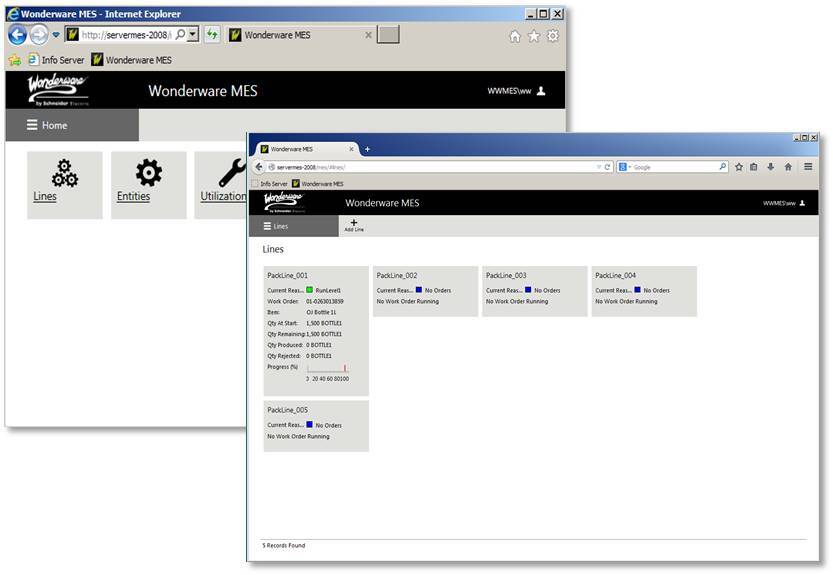Expand the Internet Explorer address bar dropdown
Image resolution: width=833 pixels, height=575 pixels.
pos(193,35)
